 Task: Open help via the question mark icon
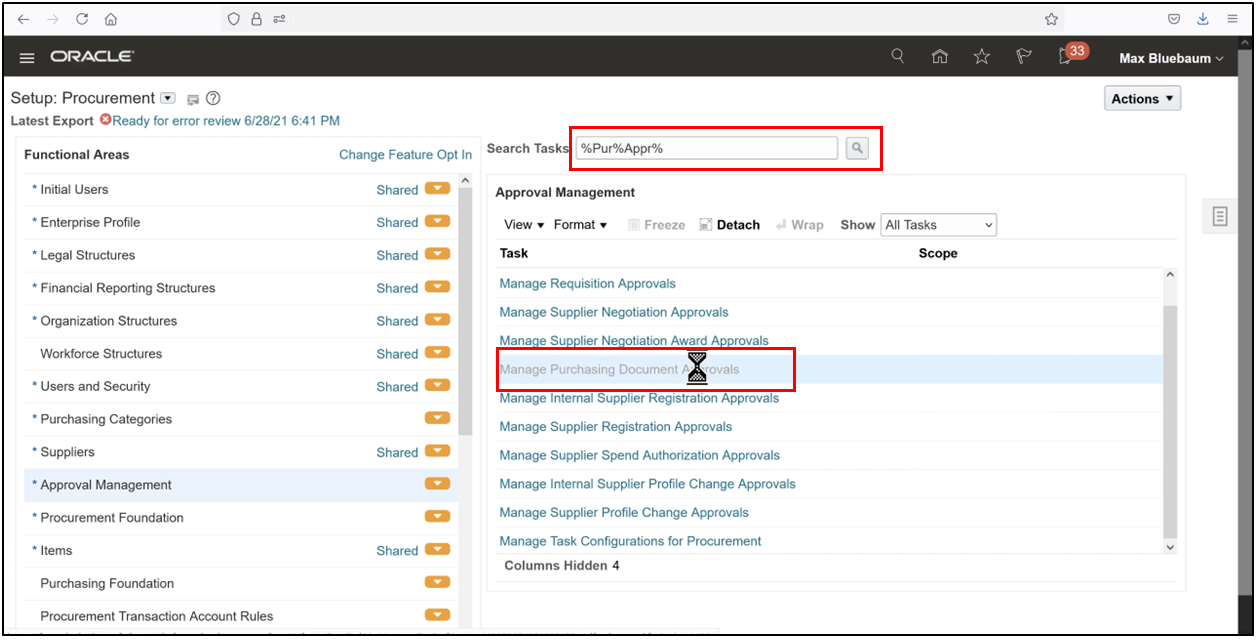point(213,98)
